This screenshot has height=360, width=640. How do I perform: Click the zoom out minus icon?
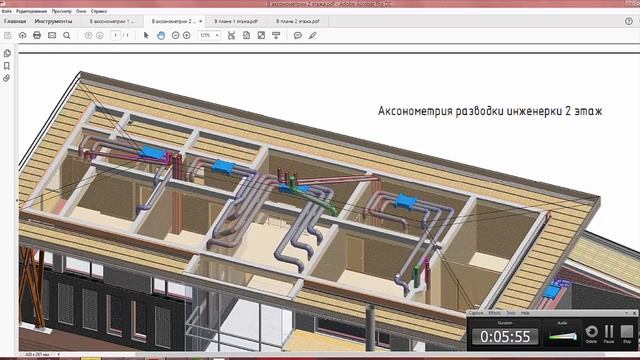(175, 36)
